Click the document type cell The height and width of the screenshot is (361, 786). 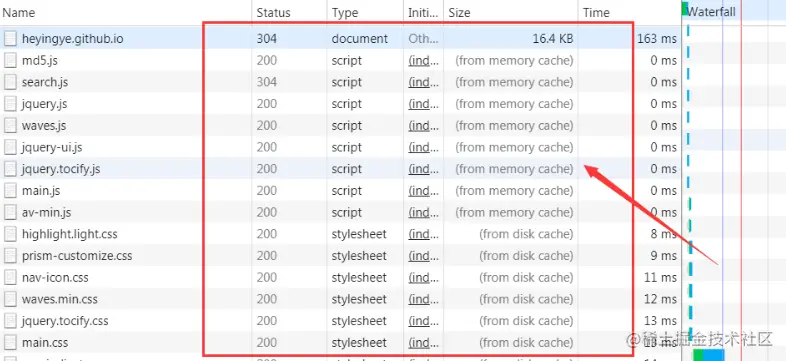(x=359, y=39)
